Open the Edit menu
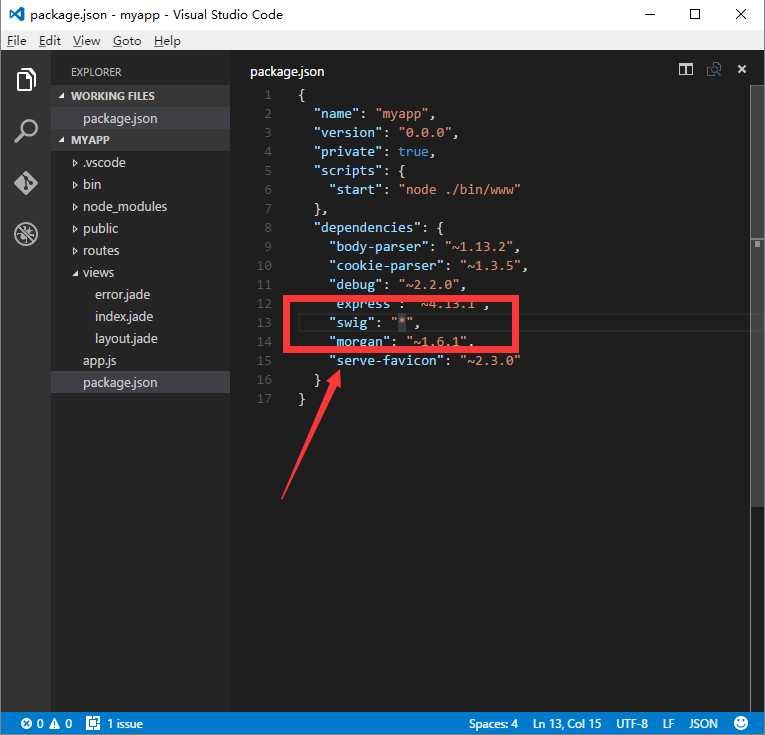Viewport: 765px width, 735px height. [x=50, y=41]
